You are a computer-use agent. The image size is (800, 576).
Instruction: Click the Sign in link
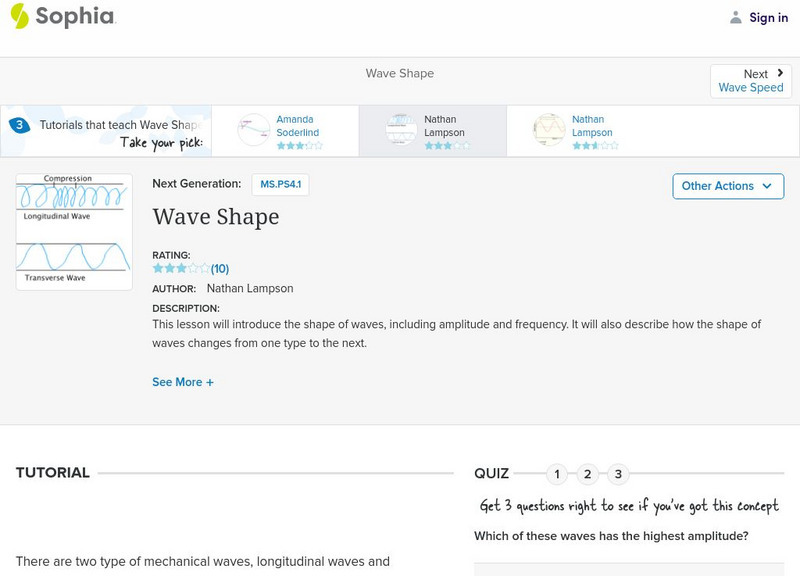769,17
